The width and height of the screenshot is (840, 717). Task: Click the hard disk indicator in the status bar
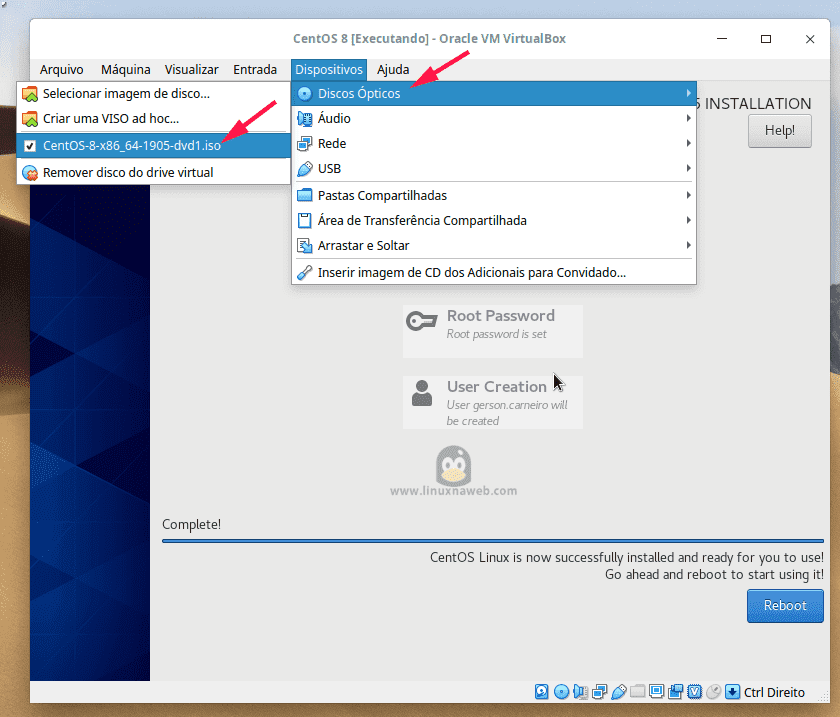coord(542,692)
